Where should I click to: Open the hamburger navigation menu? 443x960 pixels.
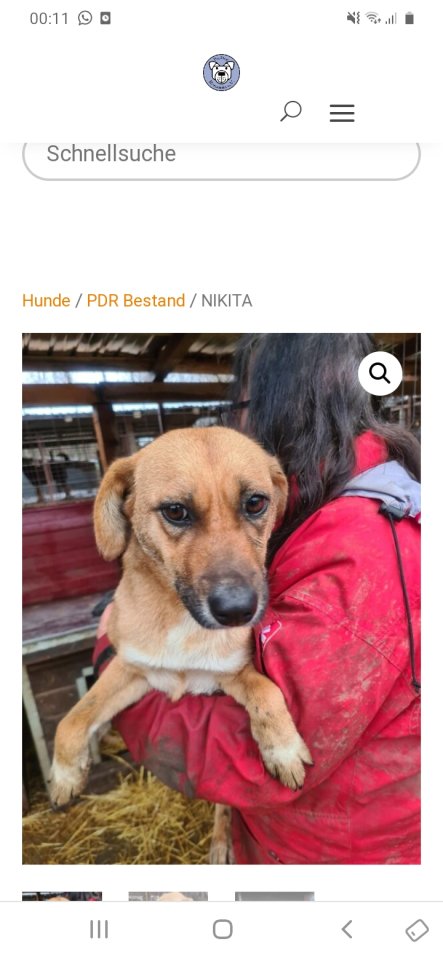pos(342,113)
